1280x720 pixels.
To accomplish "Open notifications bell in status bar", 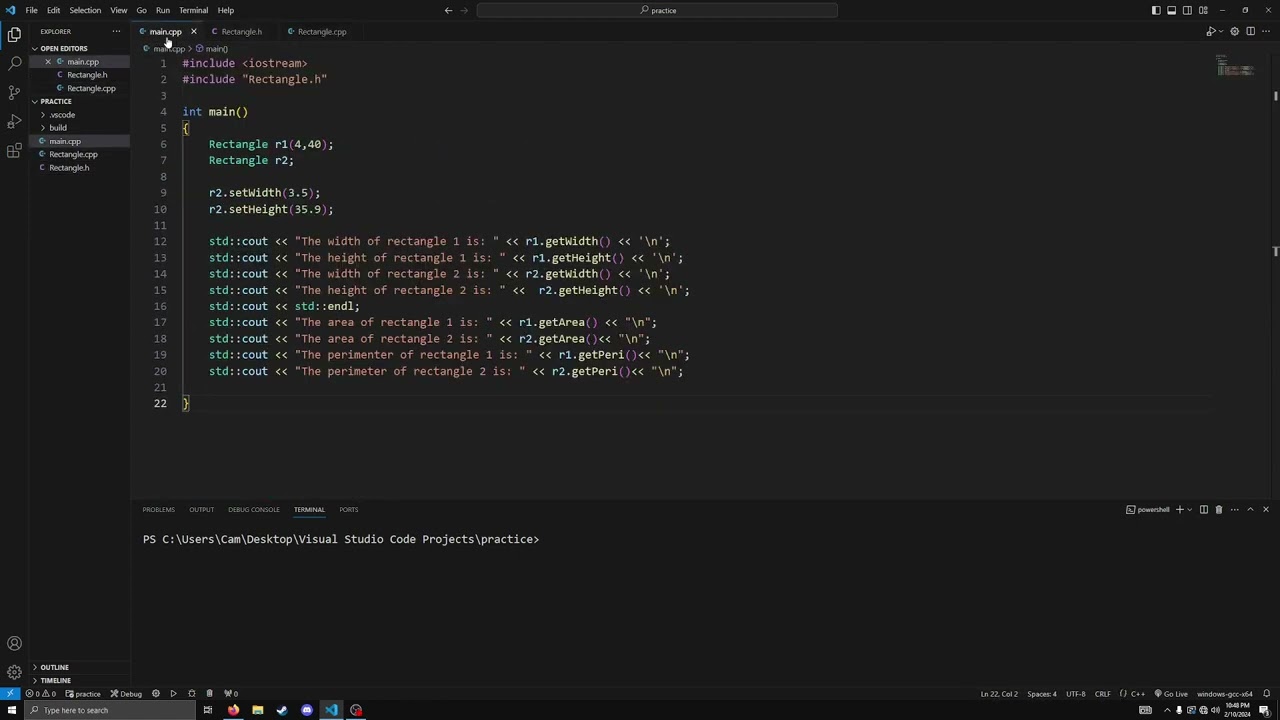I will (x=1266, y=694).
